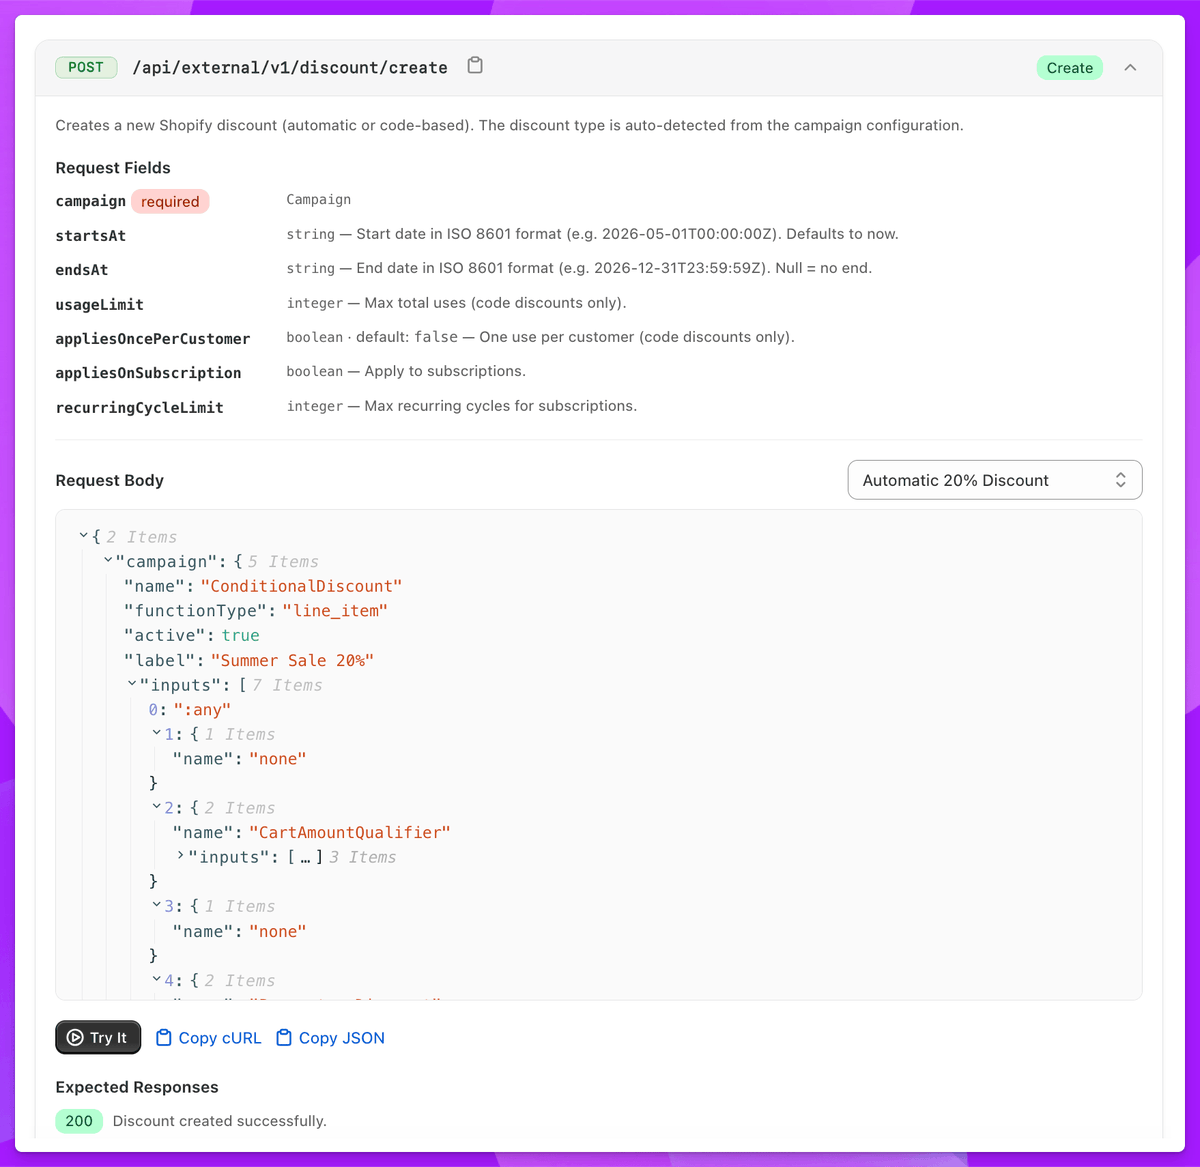Collapse the "campaign" object node

108,561
